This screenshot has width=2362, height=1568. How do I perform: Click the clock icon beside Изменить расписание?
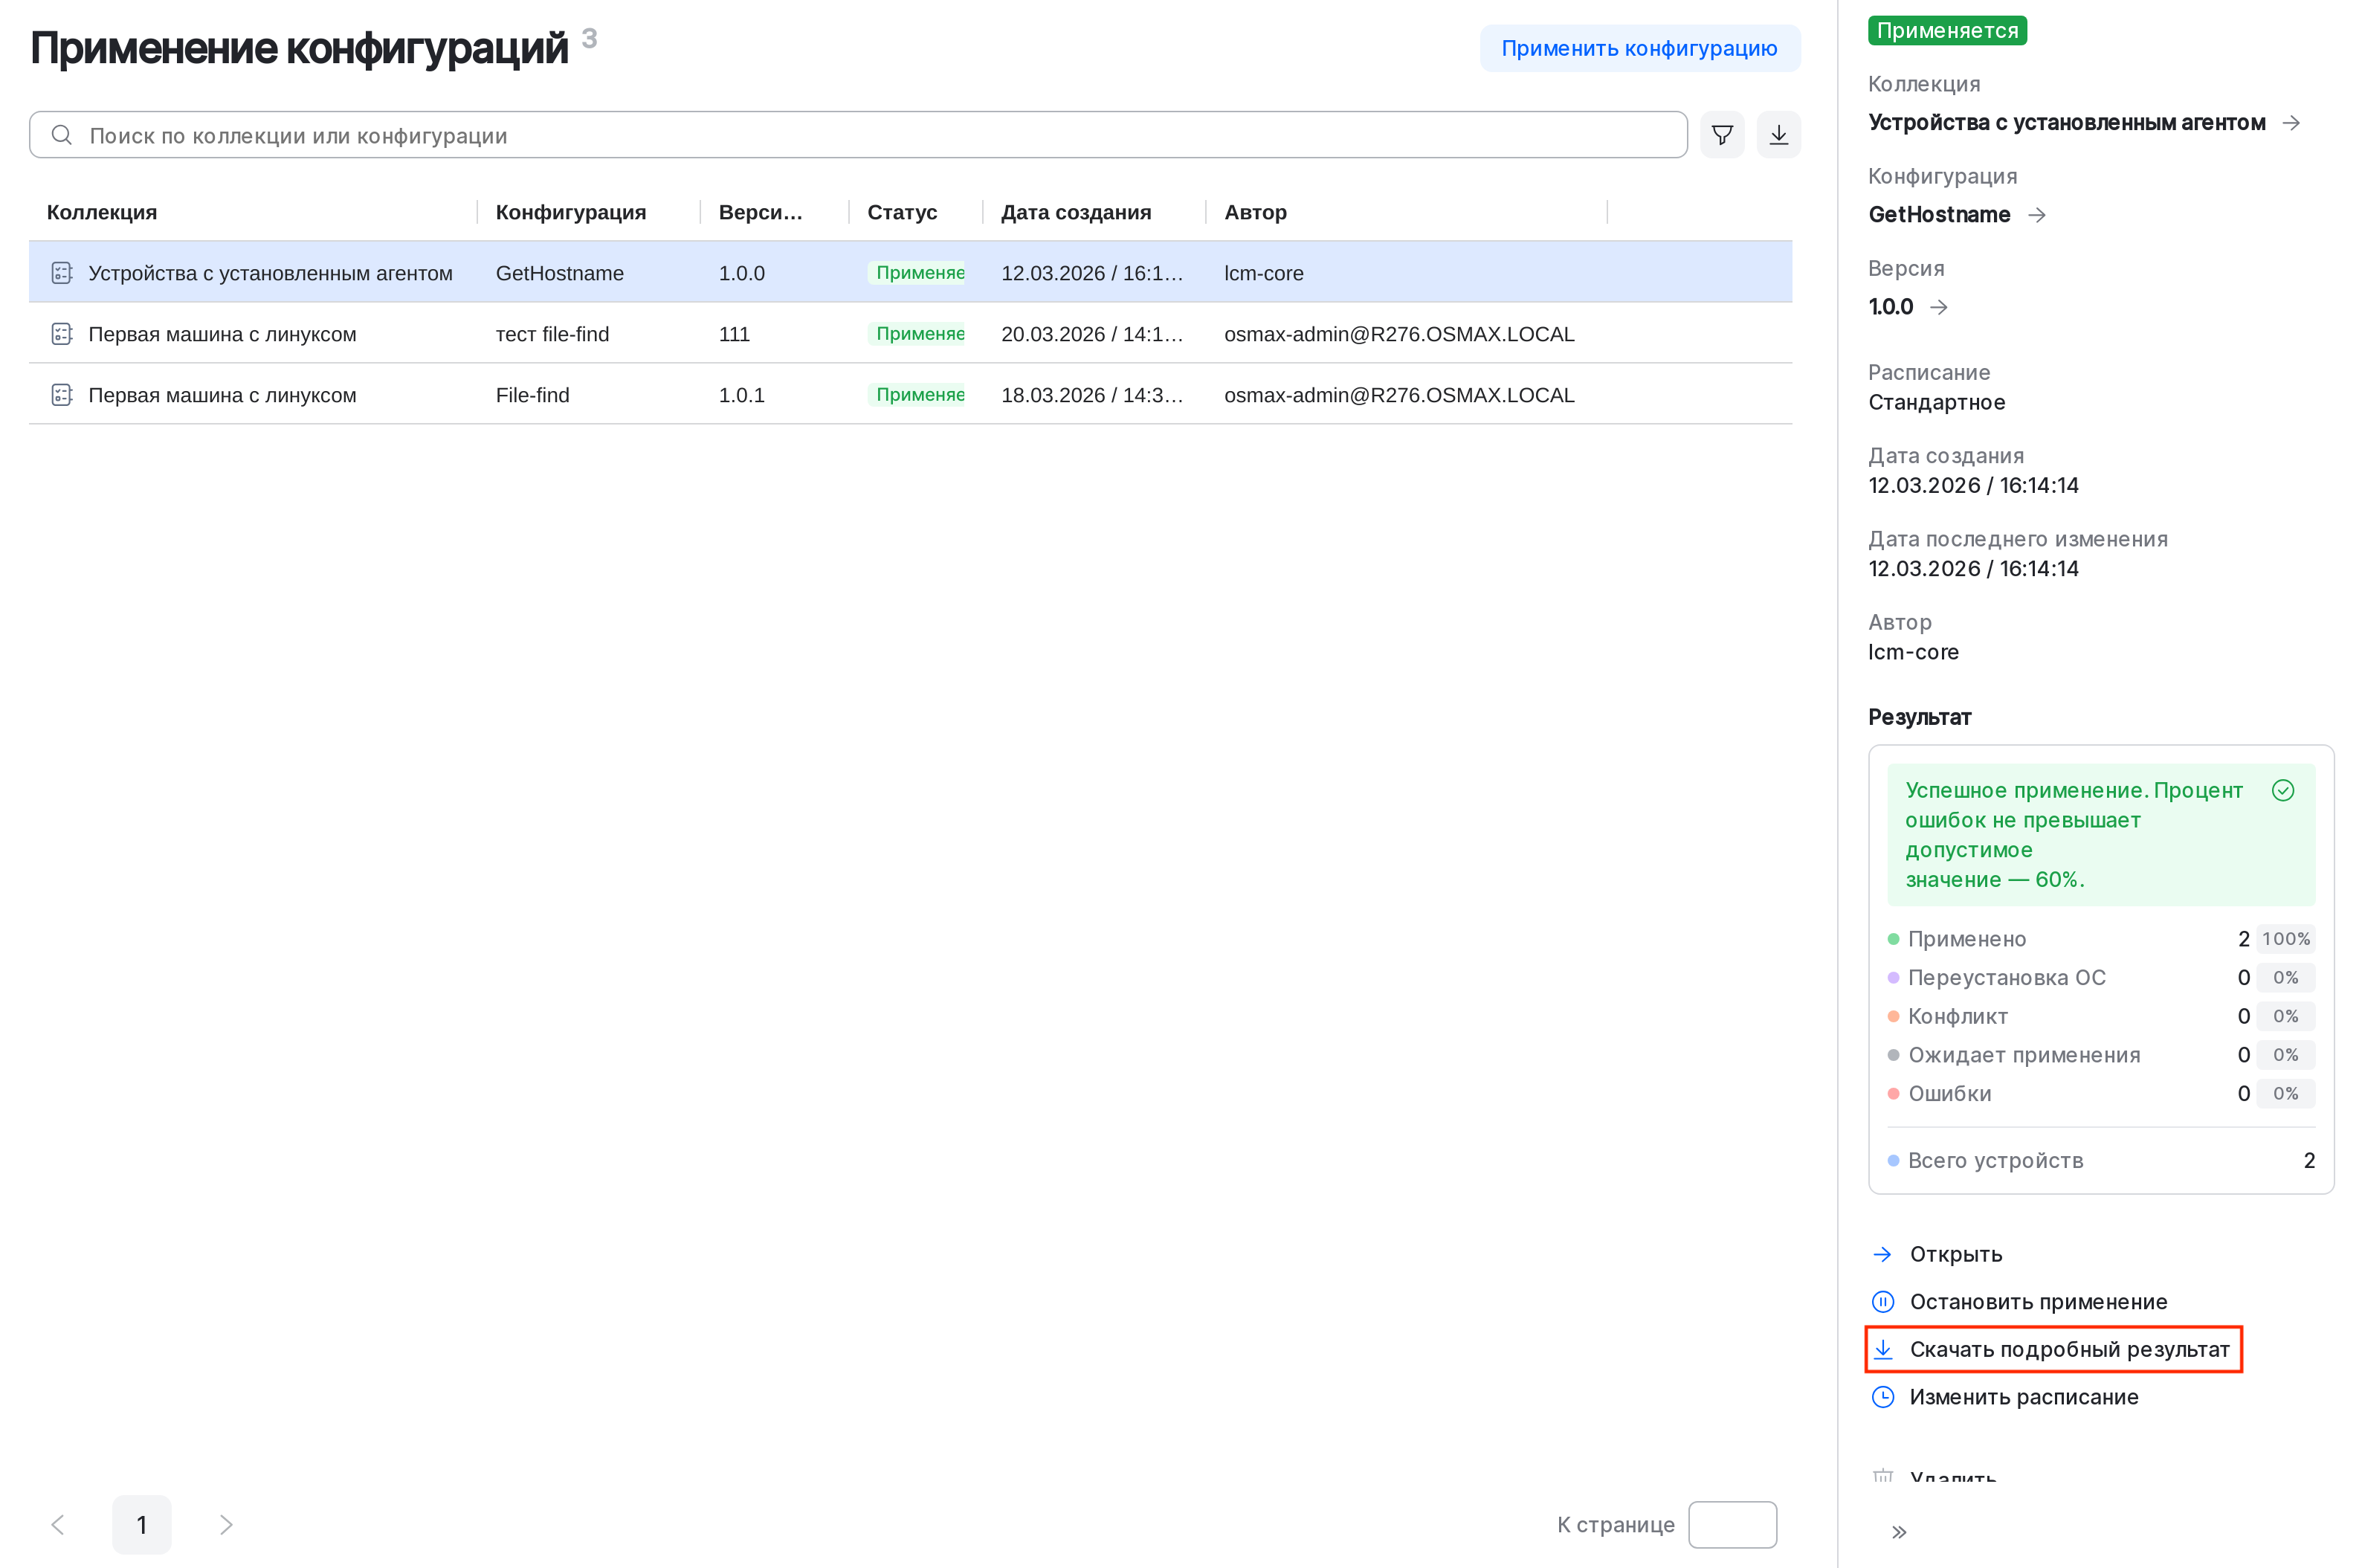pyautogui.click(x=1884, y=1396)
